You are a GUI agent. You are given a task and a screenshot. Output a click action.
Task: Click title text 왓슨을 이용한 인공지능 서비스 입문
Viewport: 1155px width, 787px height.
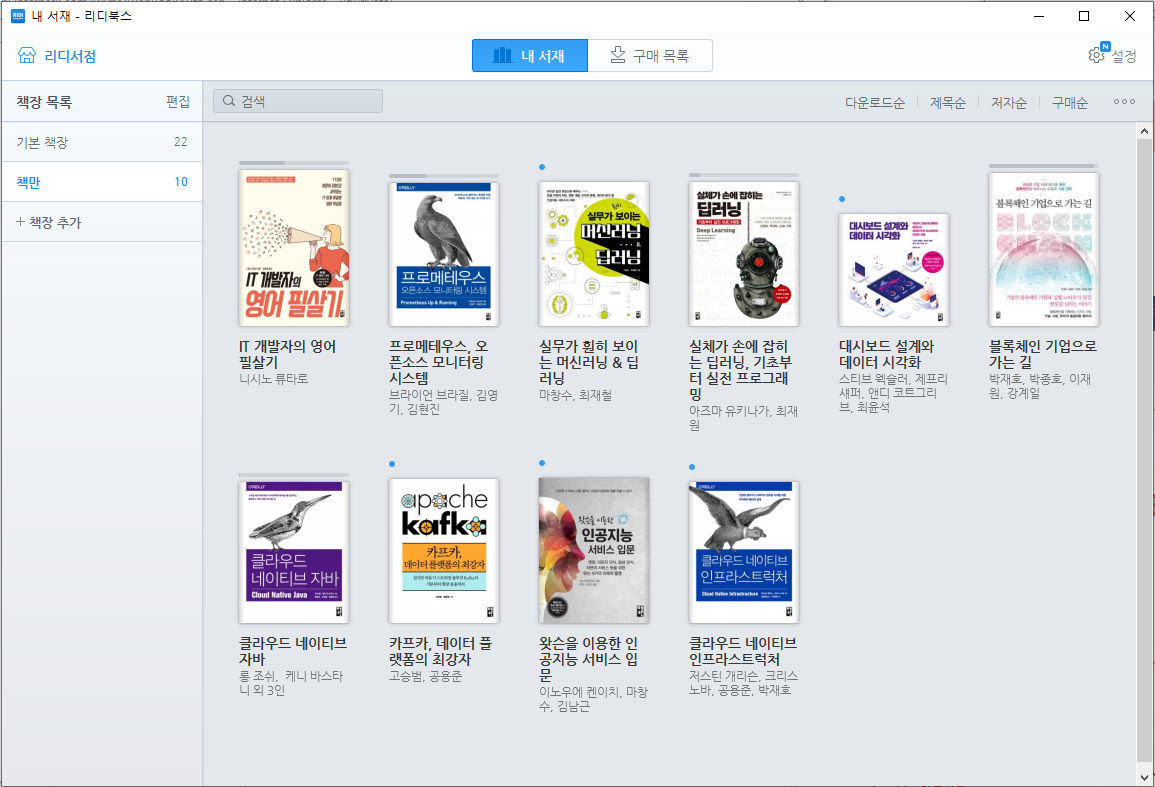tap(589, 659)
